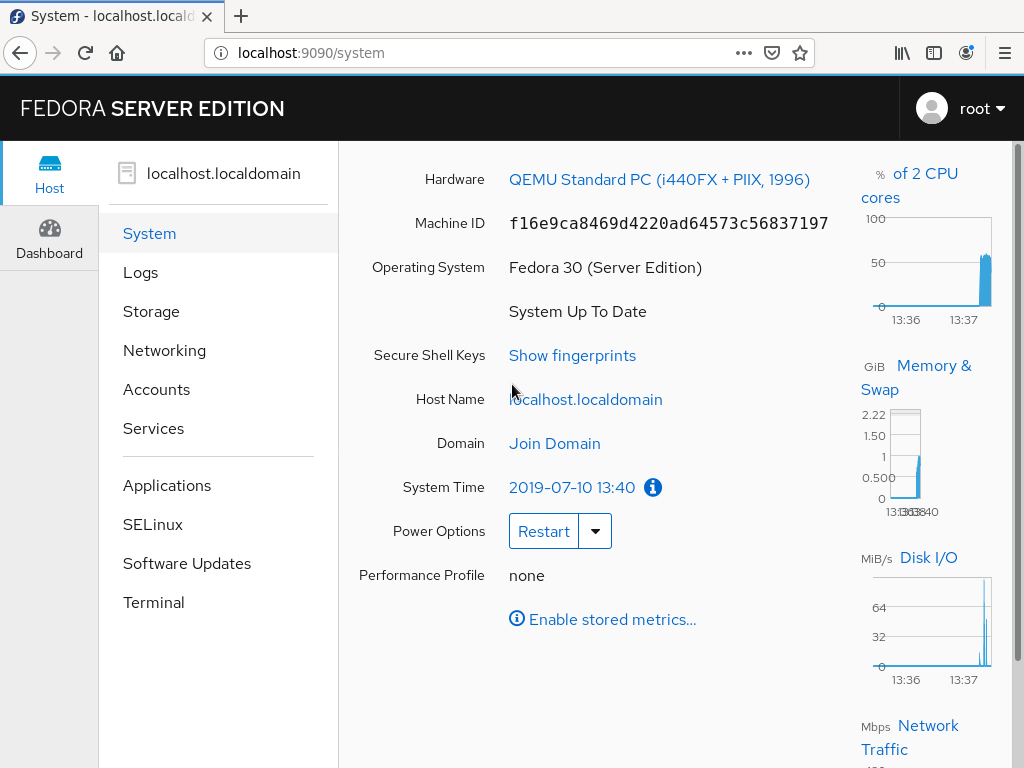Open the Logs section
Image resolution: width=1024 pixels, height=768 pixels.
tap(140, 273)
